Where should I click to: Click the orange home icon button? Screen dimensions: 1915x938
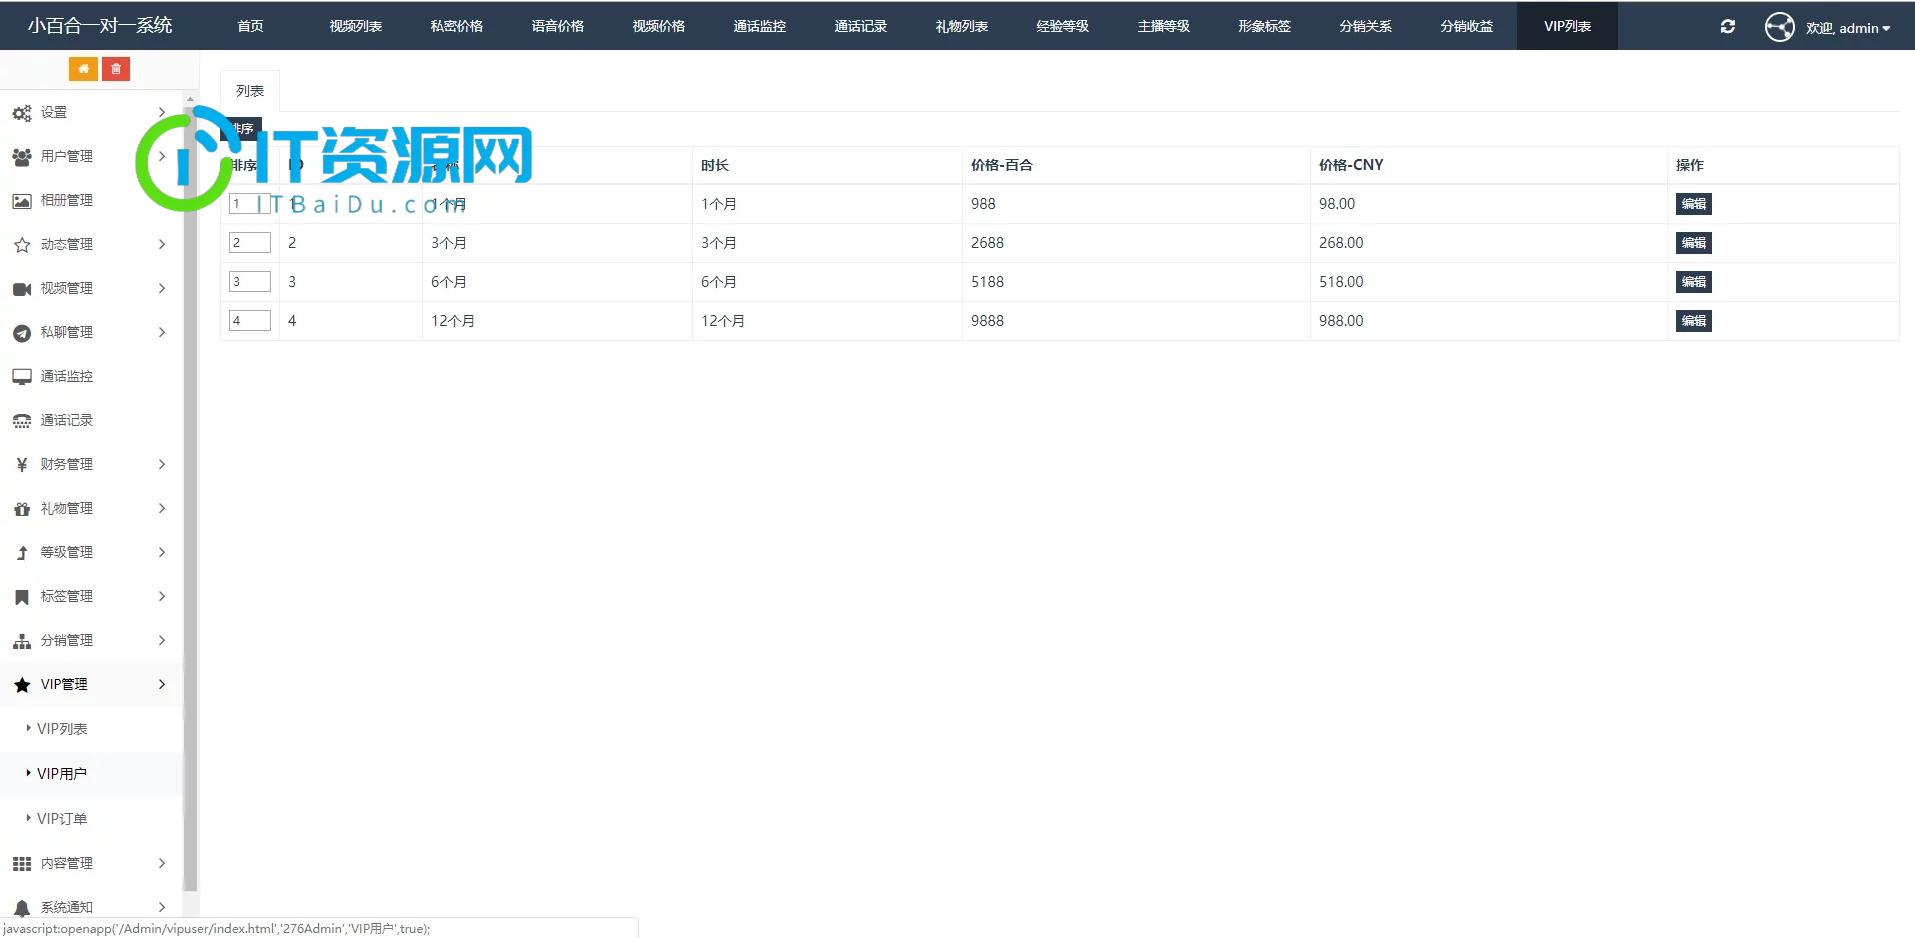pyautogui.click(x=83, y=69)
